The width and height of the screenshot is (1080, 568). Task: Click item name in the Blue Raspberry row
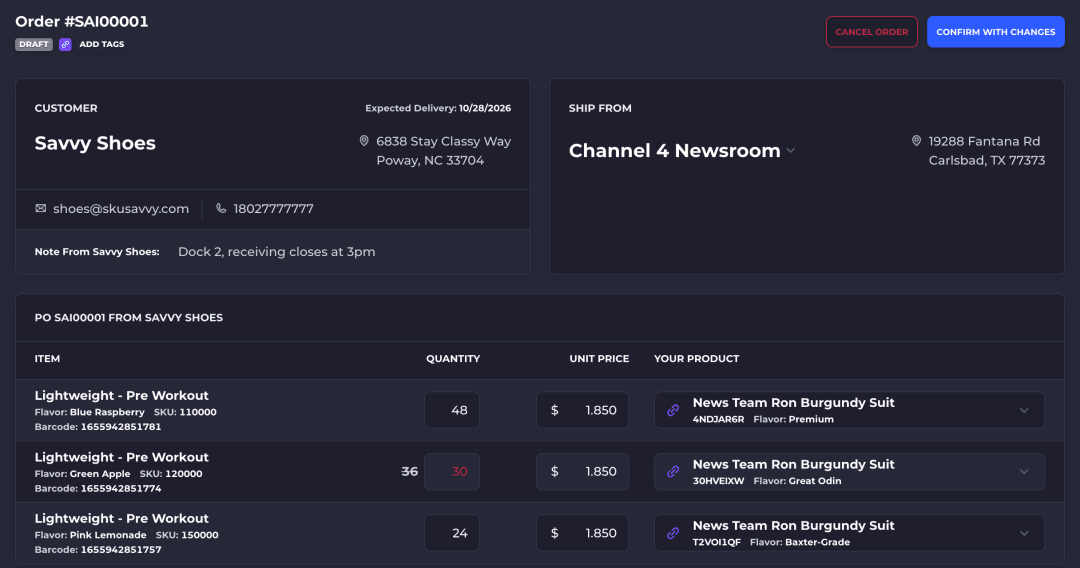coord(121,396)
